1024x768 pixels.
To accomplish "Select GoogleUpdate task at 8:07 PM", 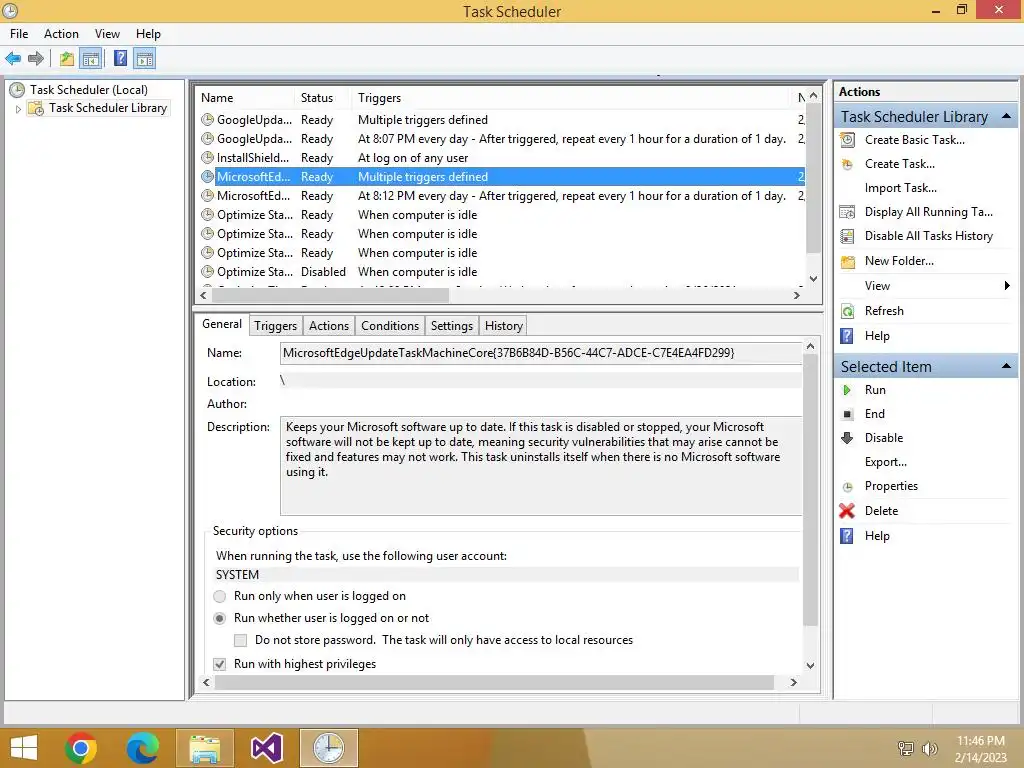I will pos(502,139).
